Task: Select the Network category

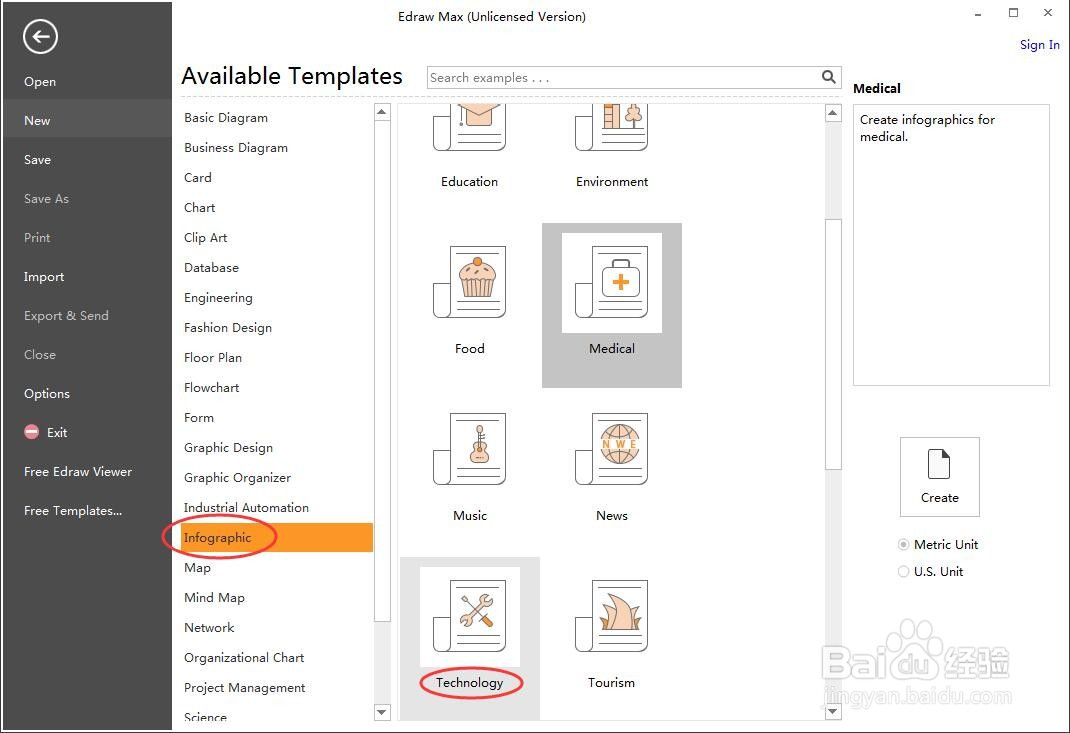Action: point(209,628)
